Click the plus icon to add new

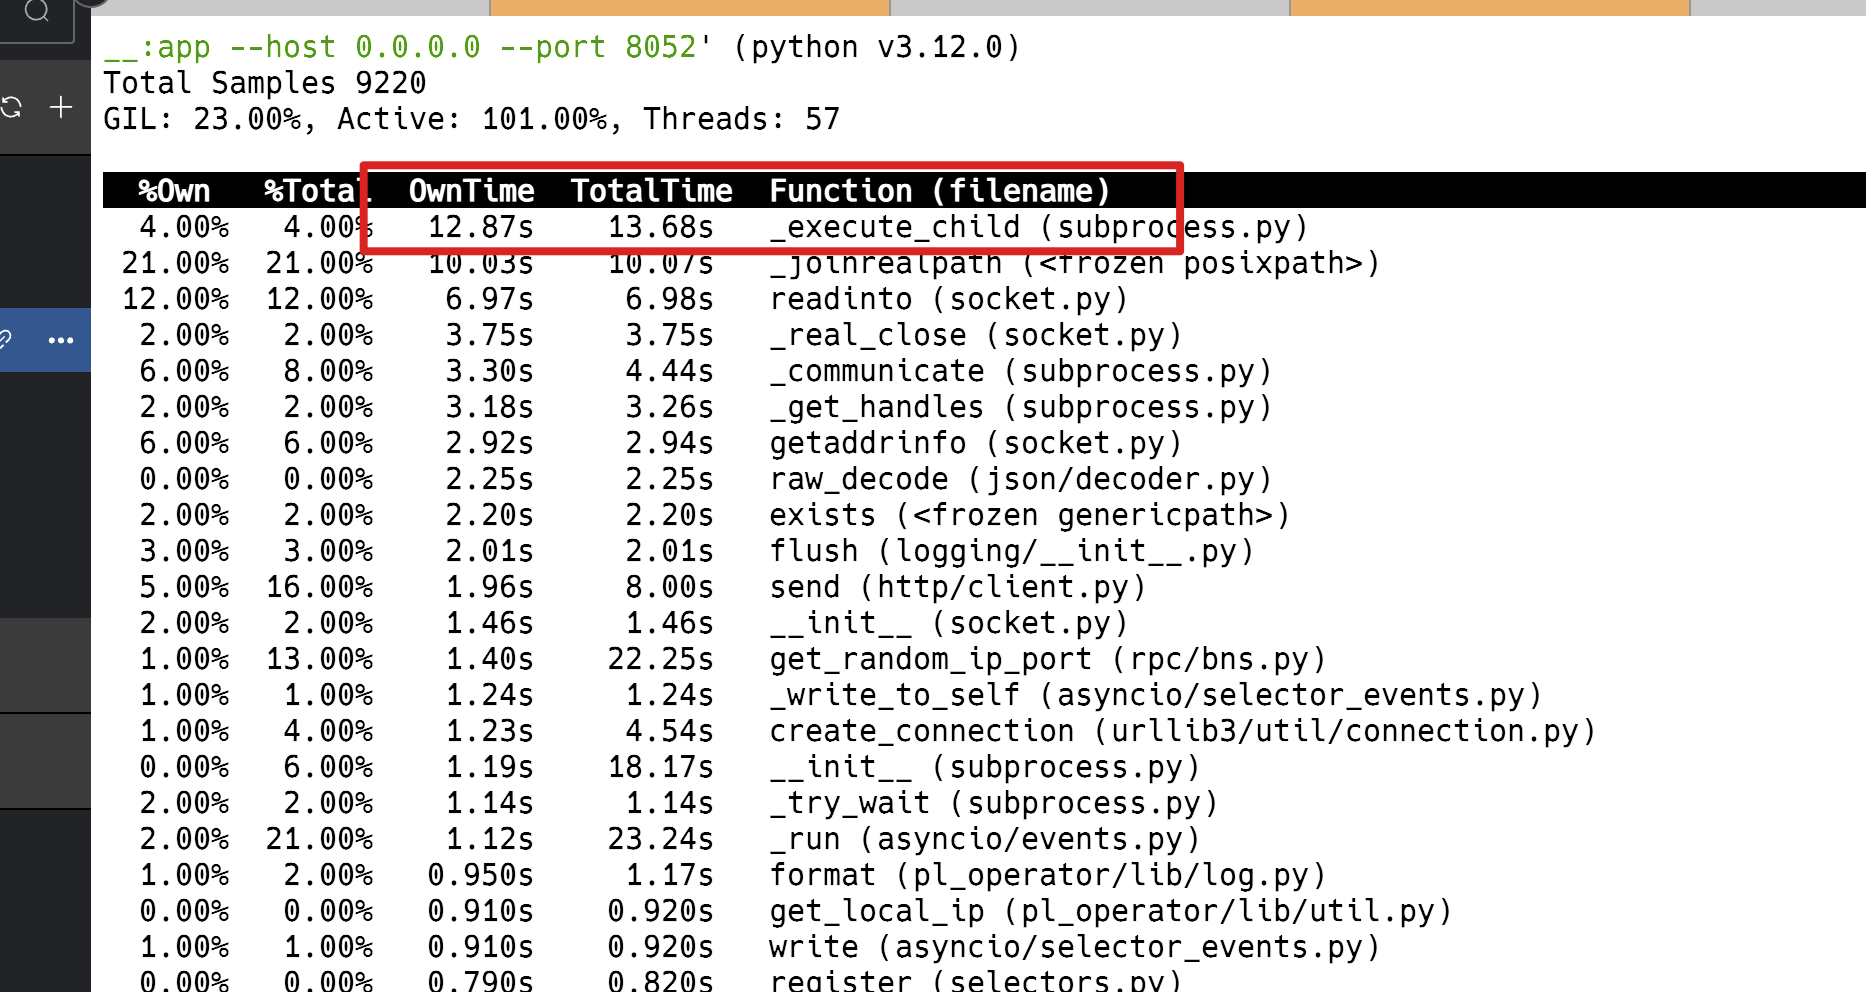point(61,107)
